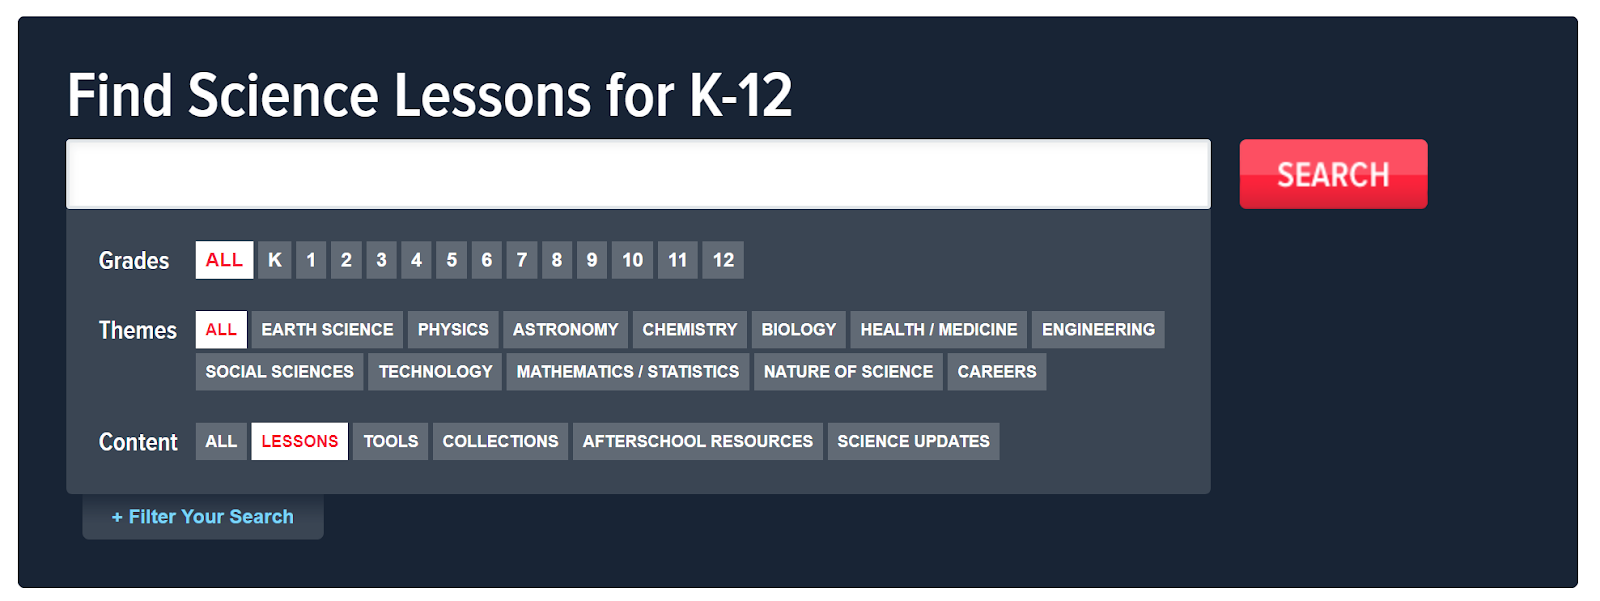
Task: Select Mathematics / Statistics theme
Action: coord(627,372)
